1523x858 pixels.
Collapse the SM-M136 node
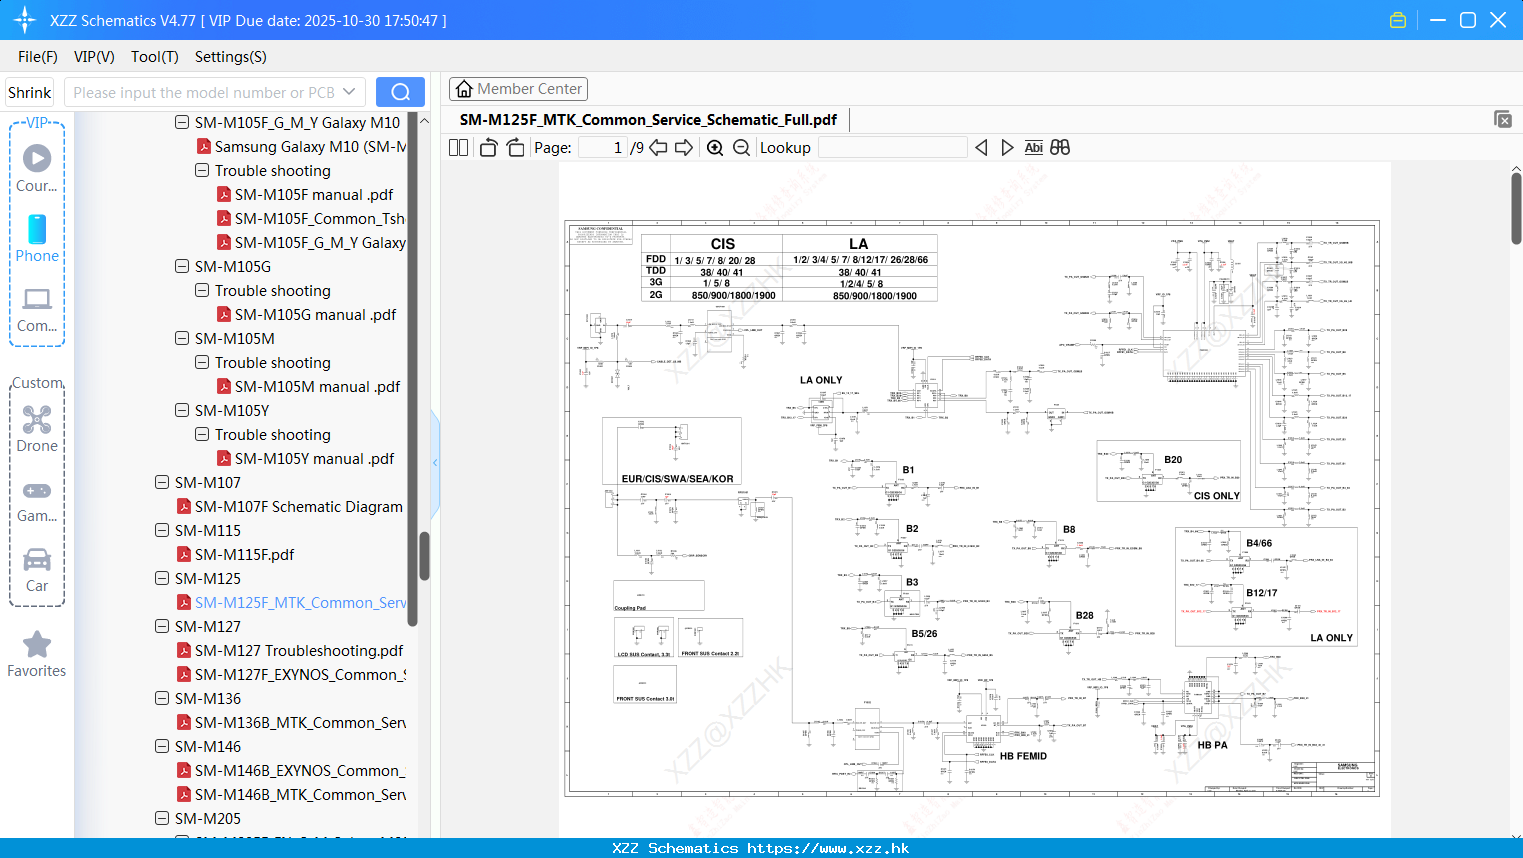click(162, 699)
